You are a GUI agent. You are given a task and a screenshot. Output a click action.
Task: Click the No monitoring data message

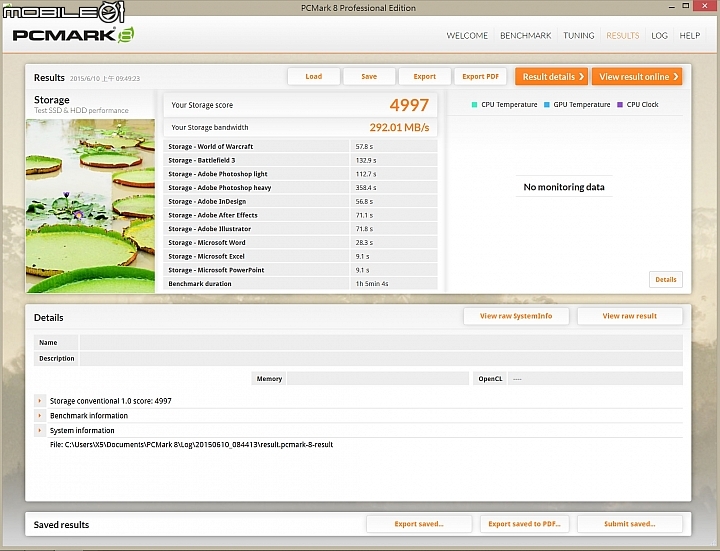tap(564, 187)
